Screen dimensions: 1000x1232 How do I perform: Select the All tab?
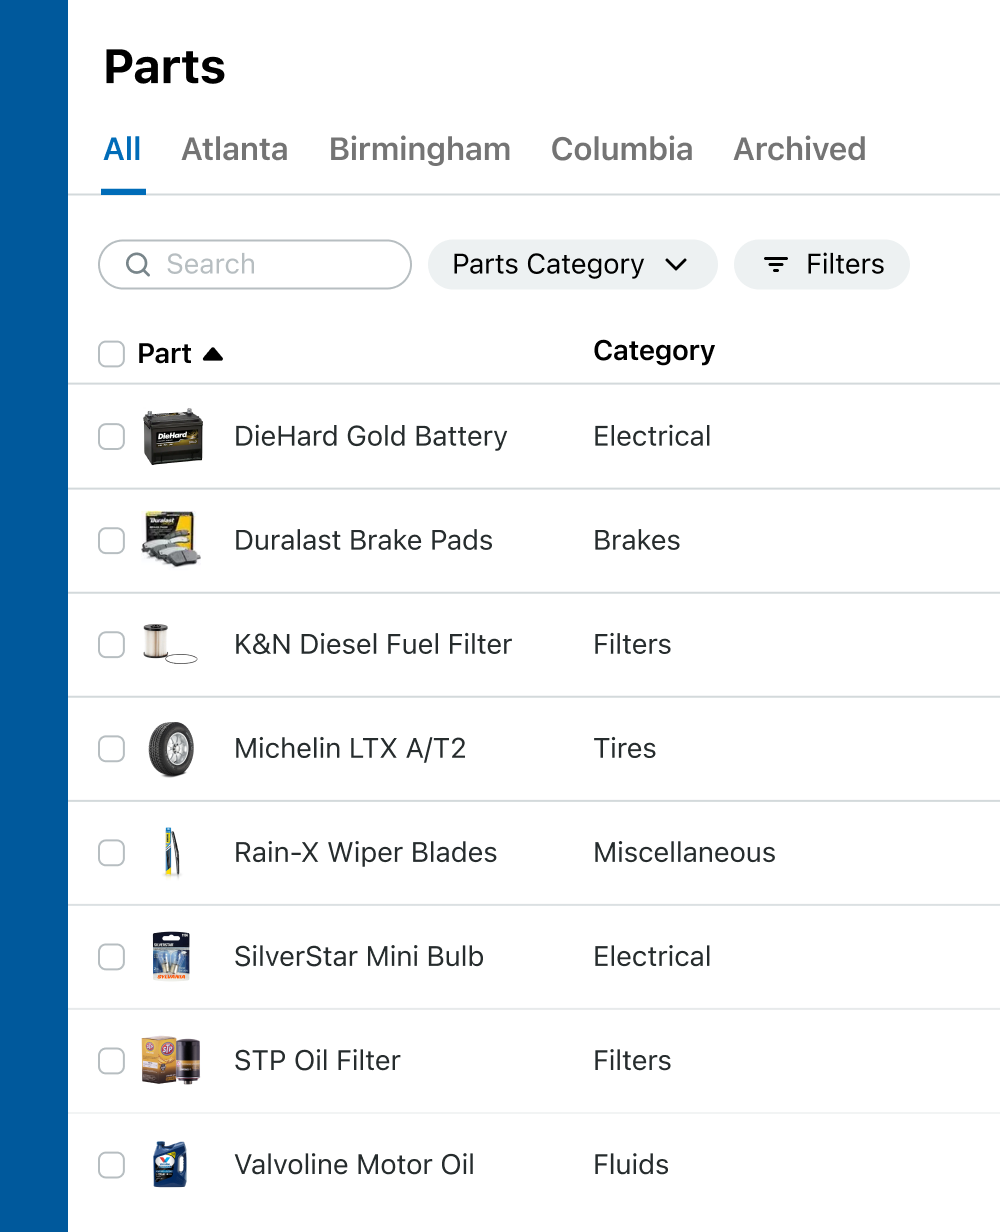pyautogui.click(x=123, y=150)
